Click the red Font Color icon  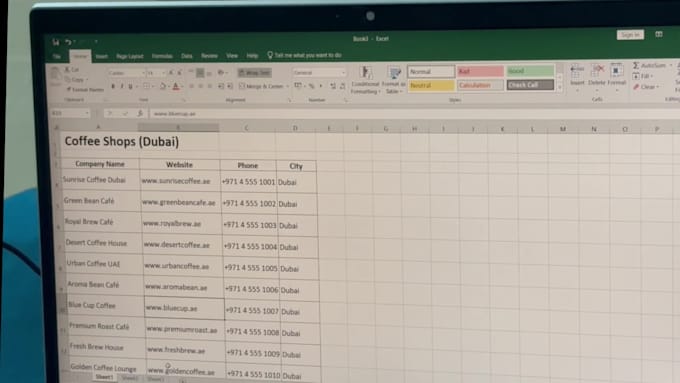tap(176, 86)
